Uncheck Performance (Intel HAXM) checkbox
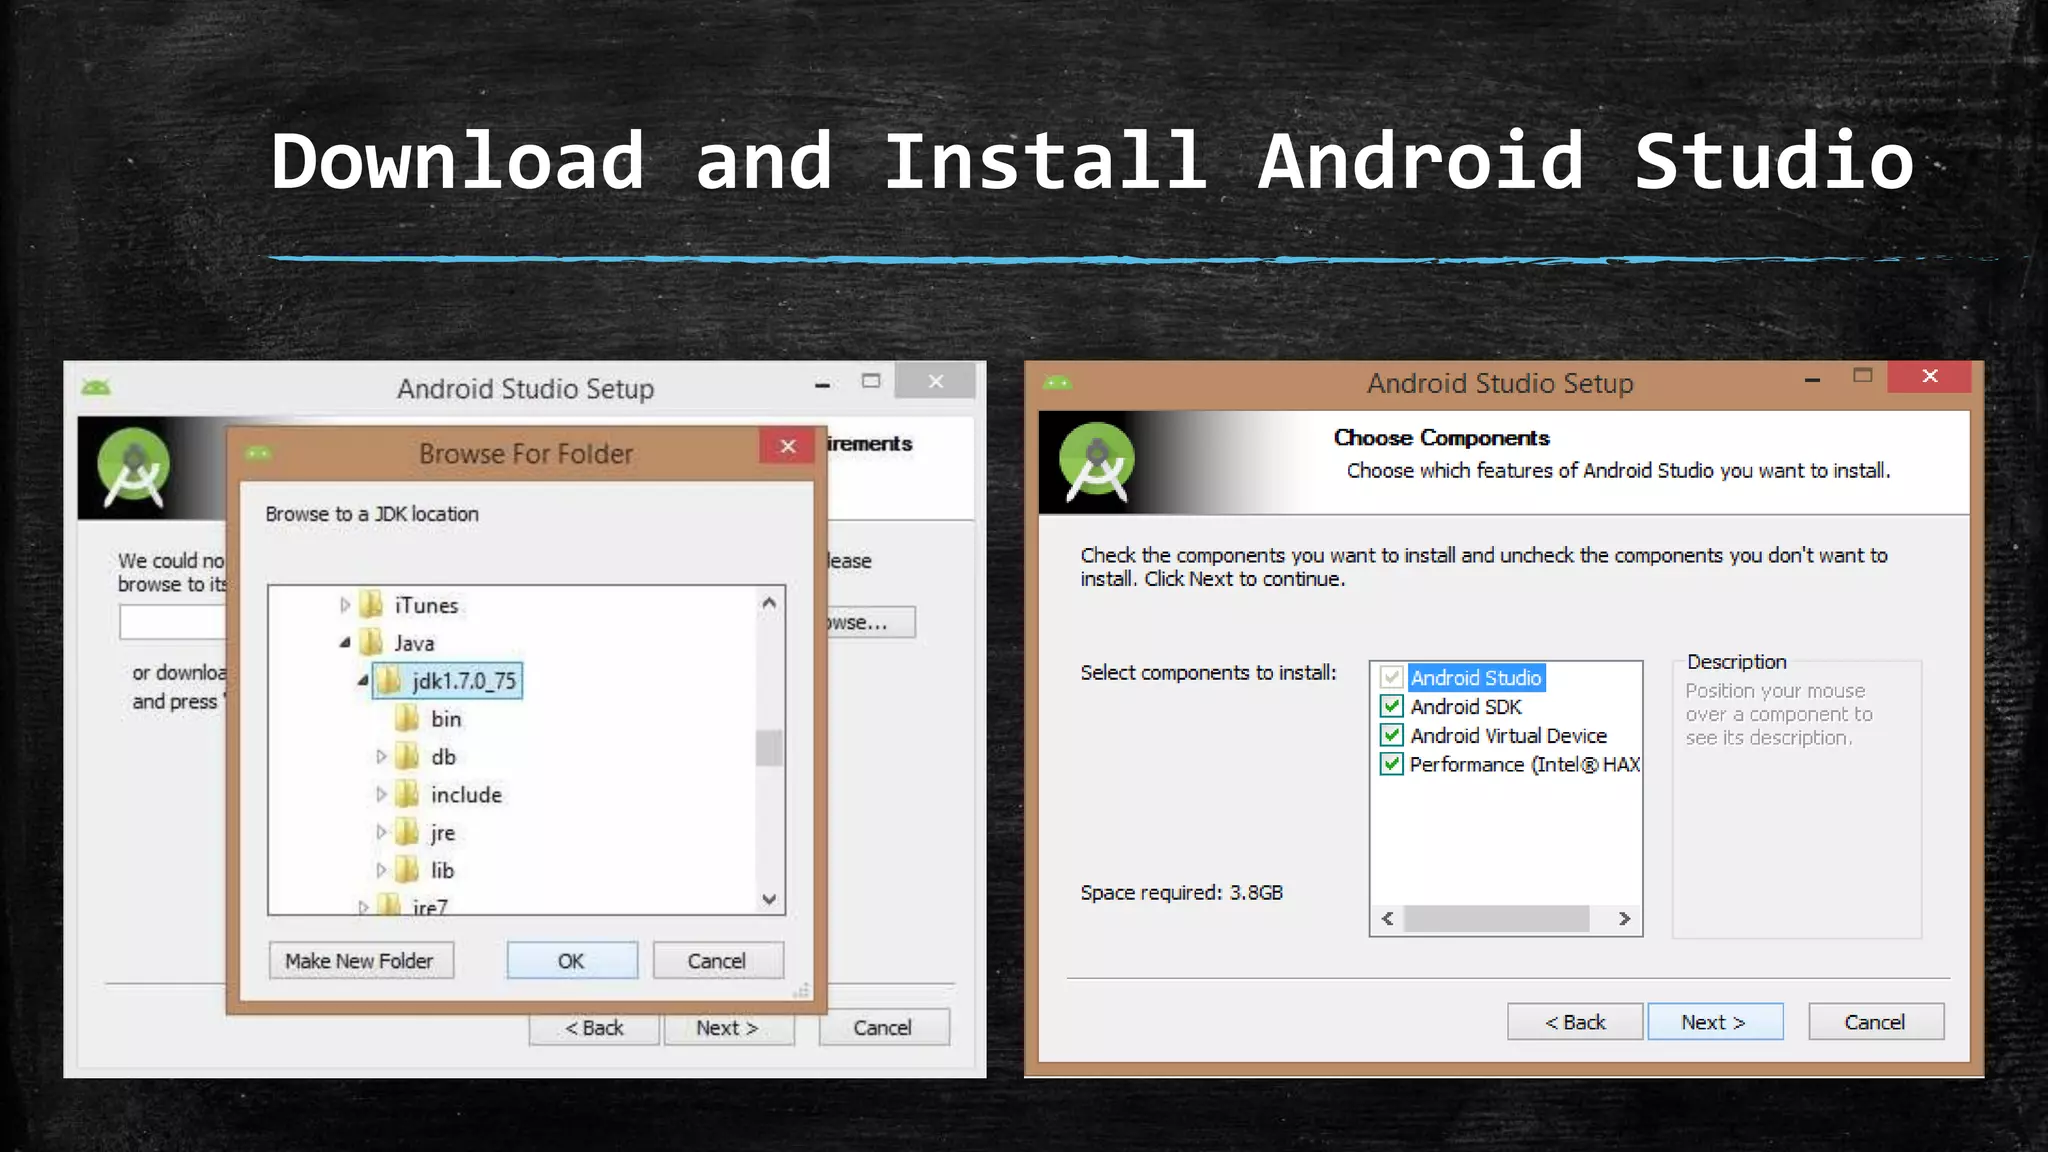This screenshot has height=1152, width=2048. point(1391,764)
